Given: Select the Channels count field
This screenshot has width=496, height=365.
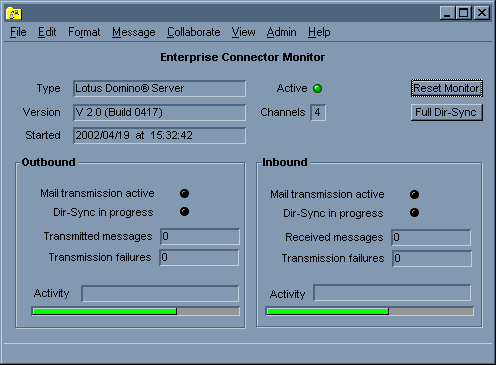Looking at the screenshot, I should point(318,112).
